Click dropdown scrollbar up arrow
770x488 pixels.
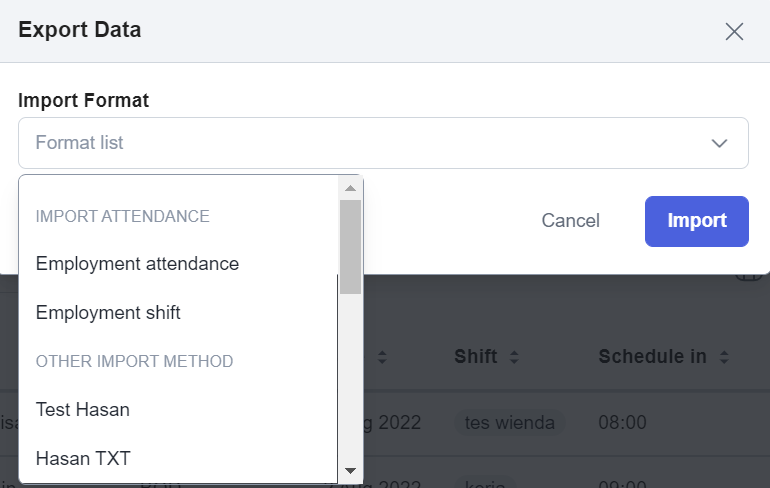pyautogui.click(x=350, y=188)
